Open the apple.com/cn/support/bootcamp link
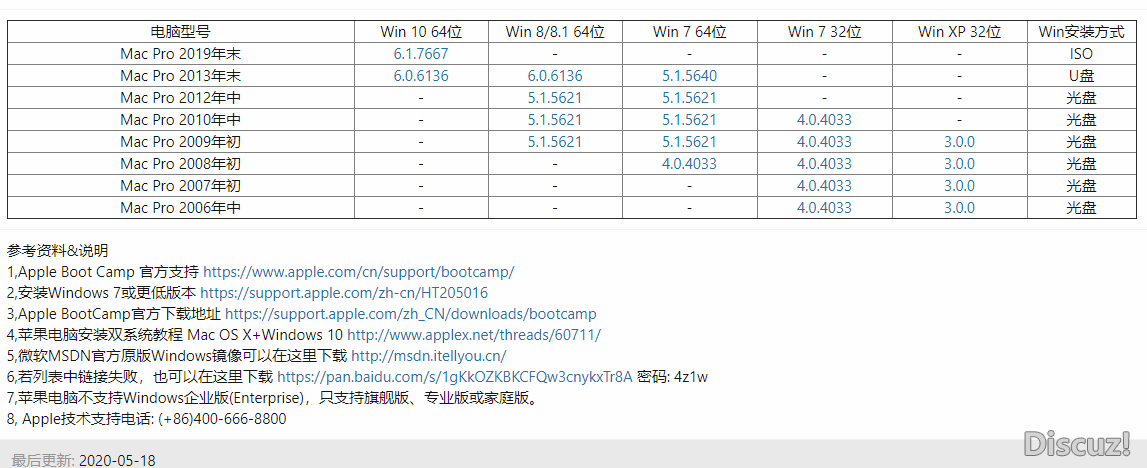 click(x=358, y=272)
